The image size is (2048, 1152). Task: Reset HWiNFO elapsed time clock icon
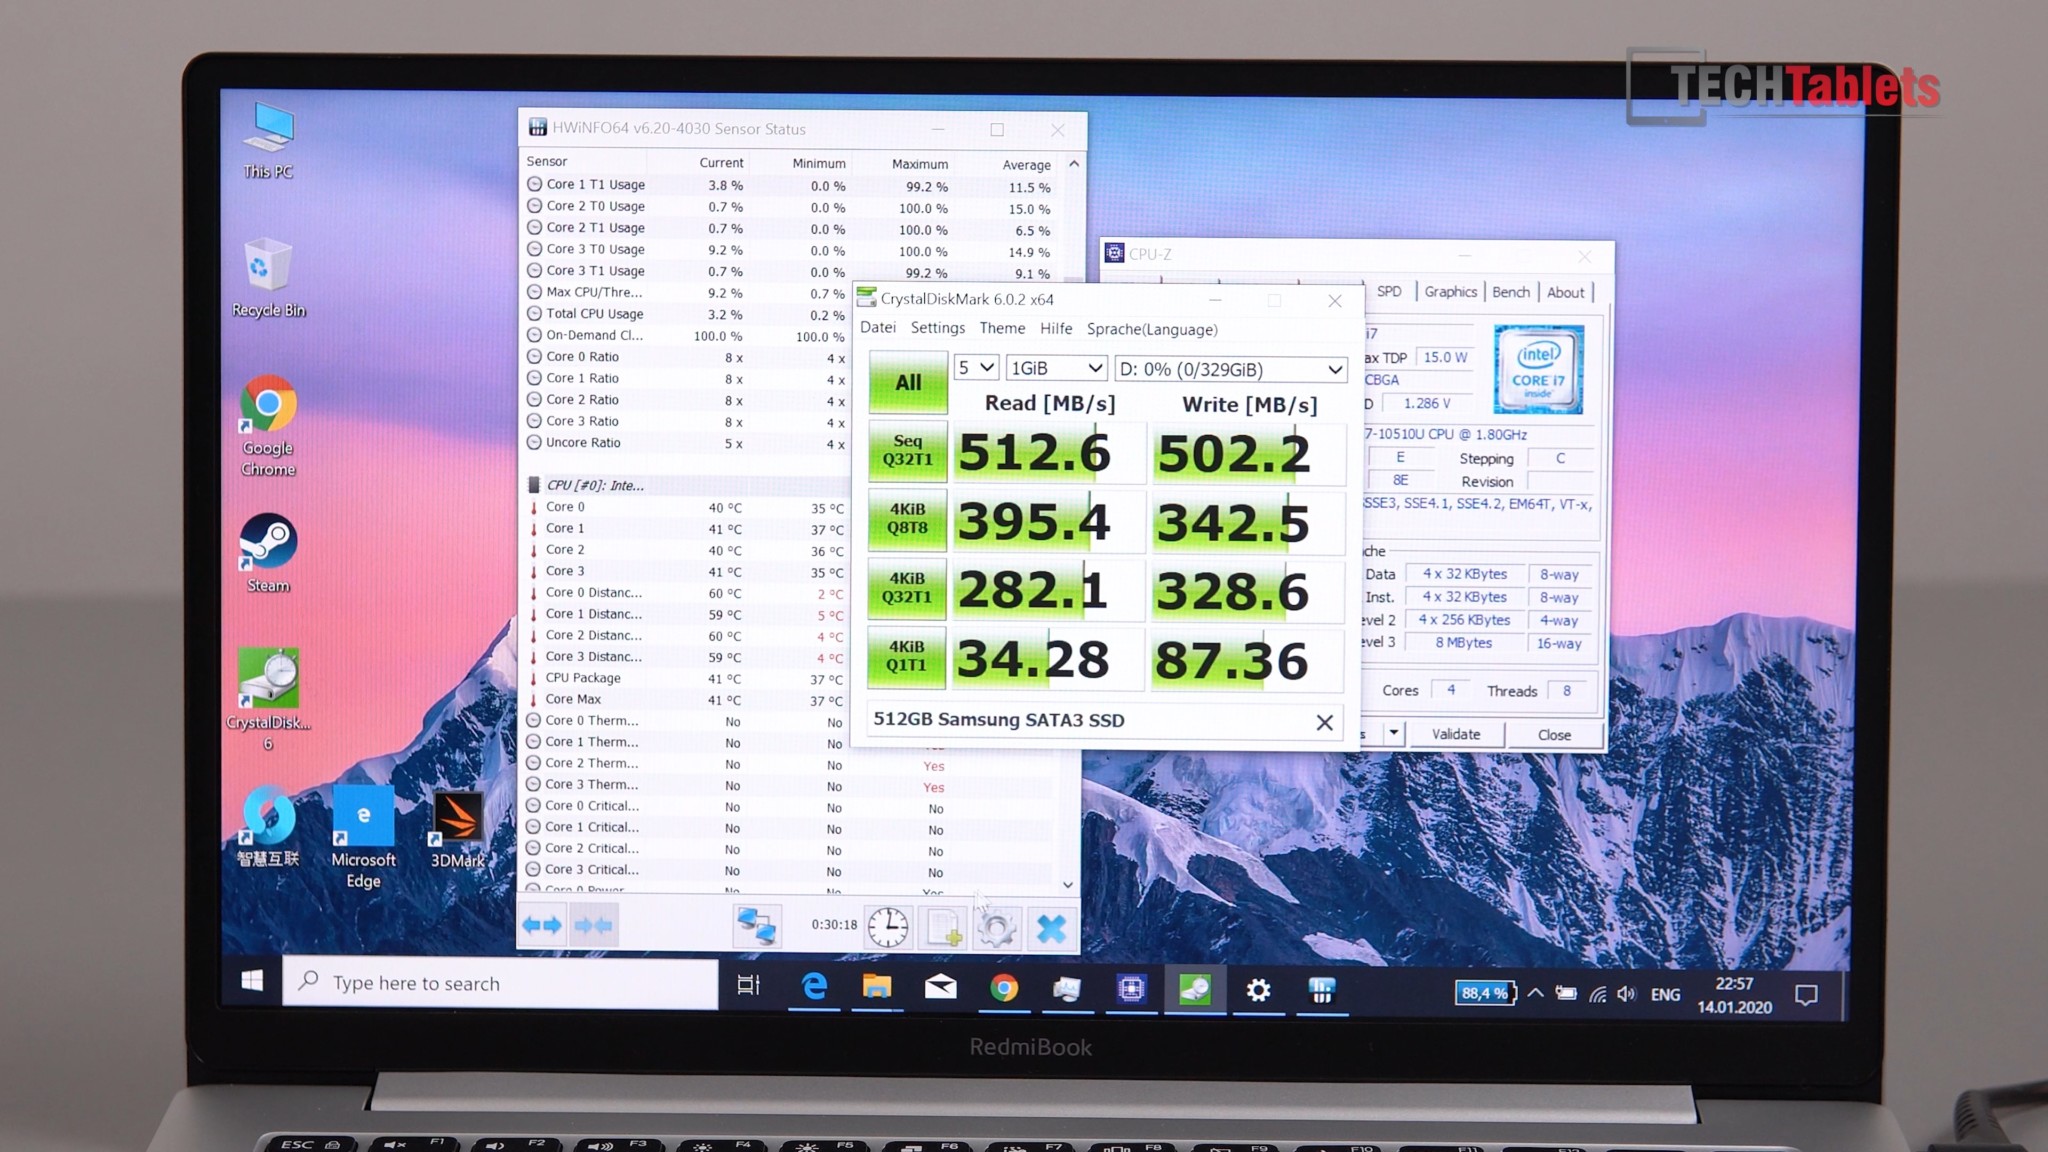(x=888, y=927)
